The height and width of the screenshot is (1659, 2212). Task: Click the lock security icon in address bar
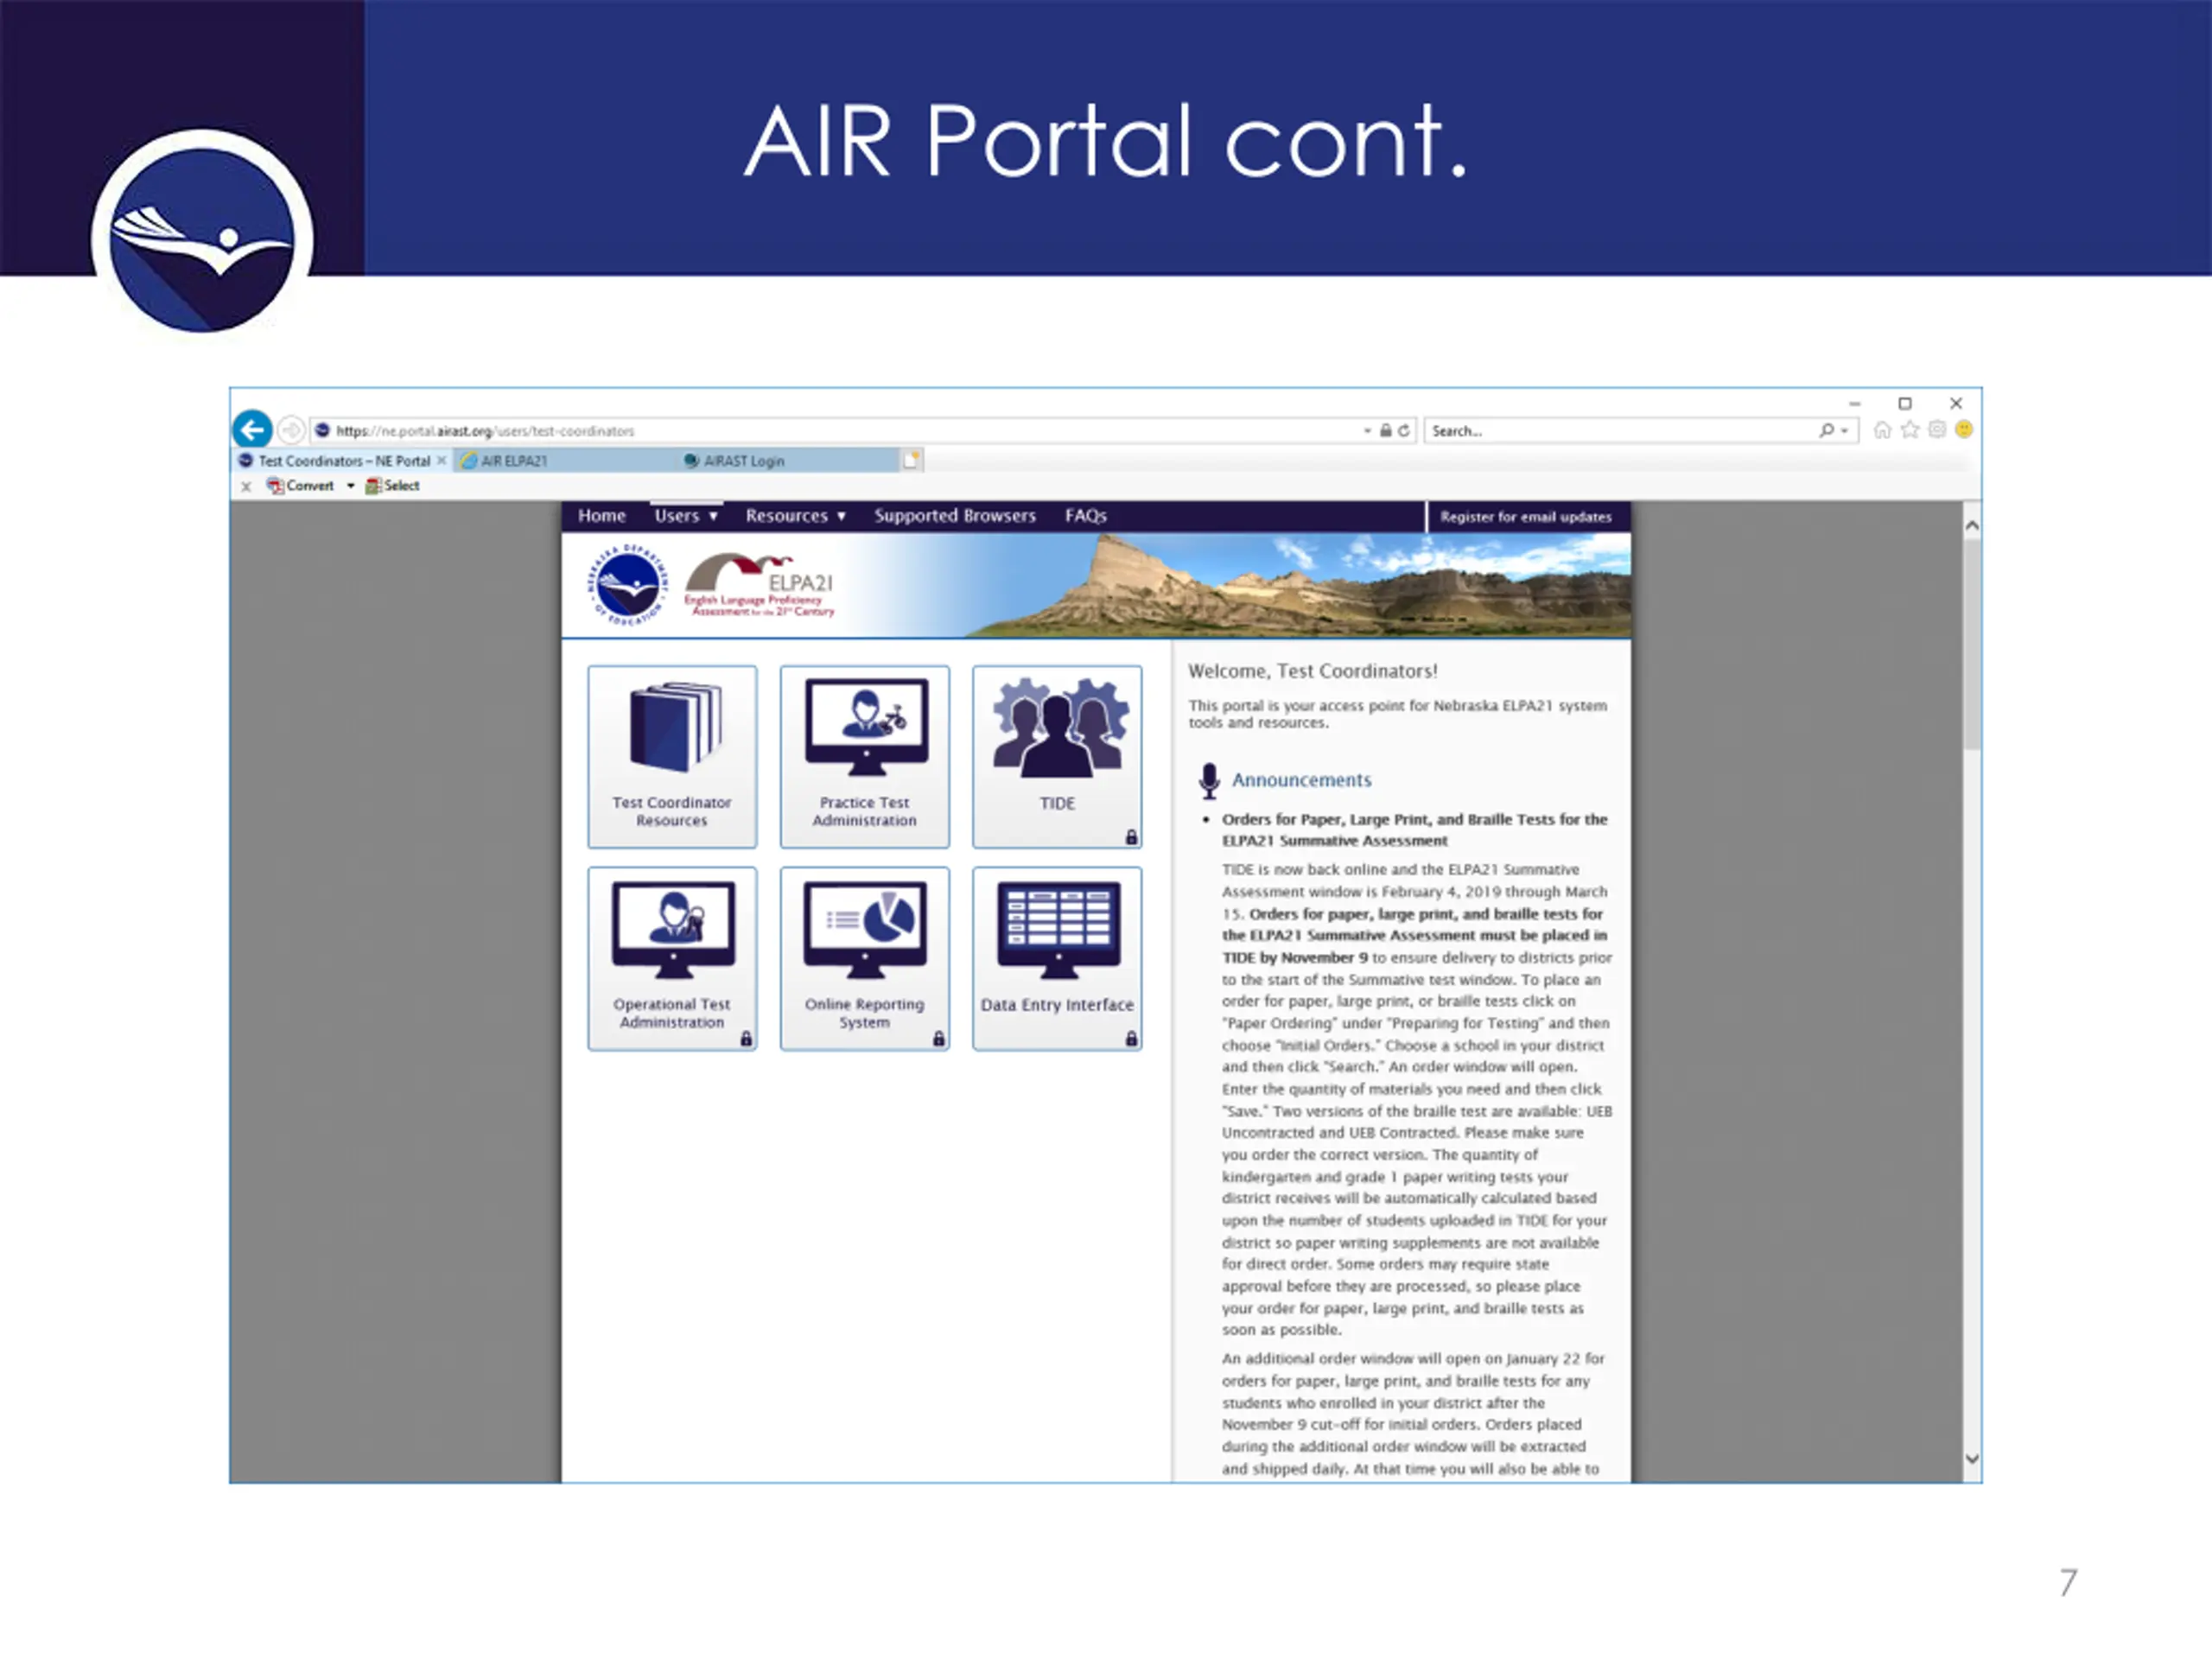tap(1386, 430)
